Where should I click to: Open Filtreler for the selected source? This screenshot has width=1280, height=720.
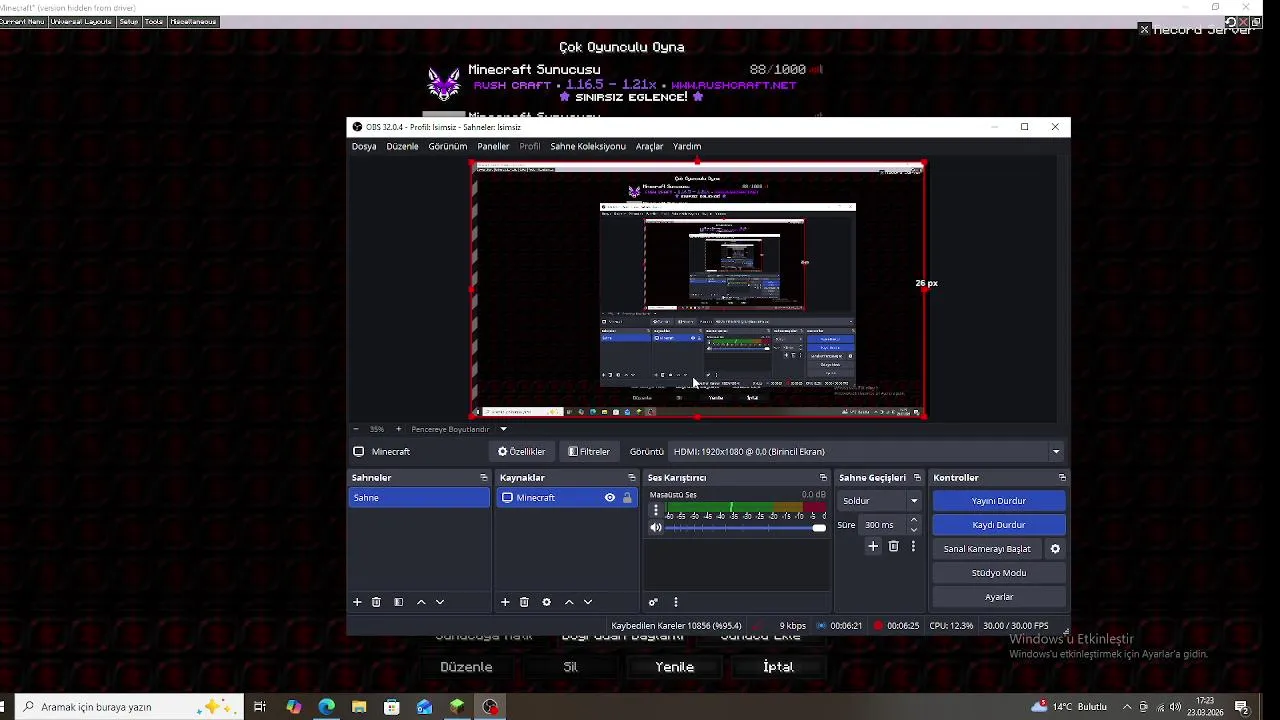[x=589, y=451]
